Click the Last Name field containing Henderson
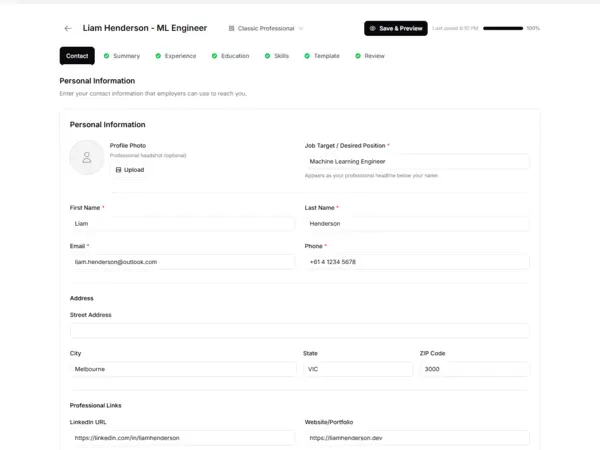 (x=417, y=223)
